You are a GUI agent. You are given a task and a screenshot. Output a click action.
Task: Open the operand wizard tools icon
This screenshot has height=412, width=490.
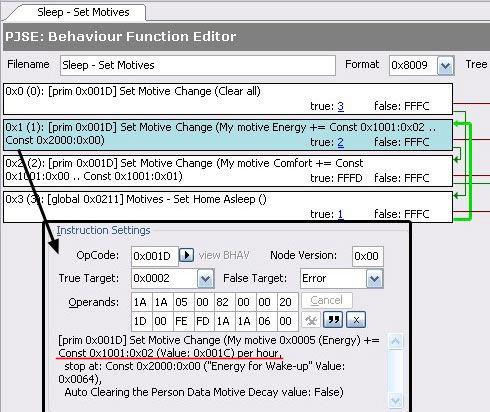(311, 321)
